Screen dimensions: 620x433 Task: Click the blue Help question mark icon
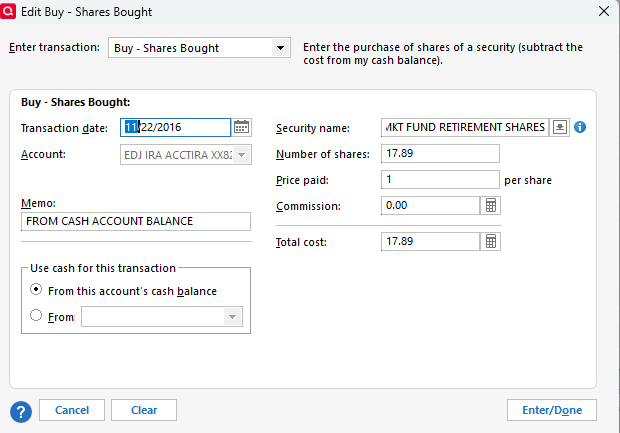(x=21, y=410)
